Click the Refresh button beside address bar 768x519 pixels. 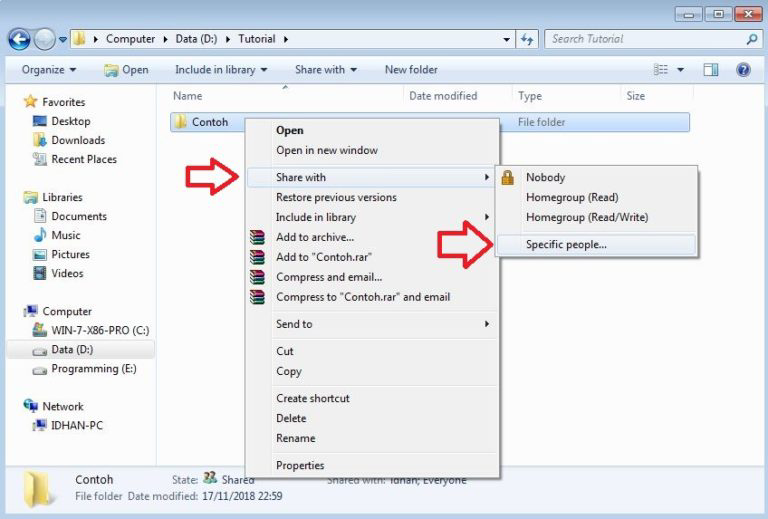tap(527, 39)
